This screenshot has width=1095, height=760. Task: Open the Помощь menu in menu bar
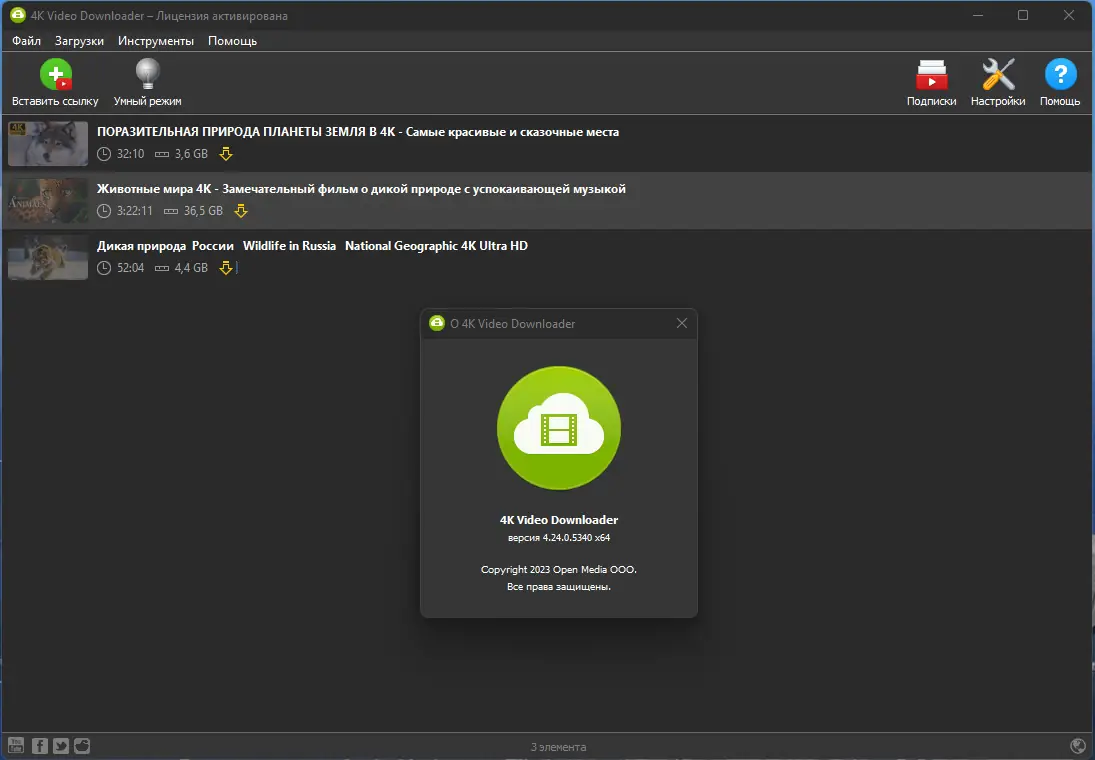coord(233,41)
